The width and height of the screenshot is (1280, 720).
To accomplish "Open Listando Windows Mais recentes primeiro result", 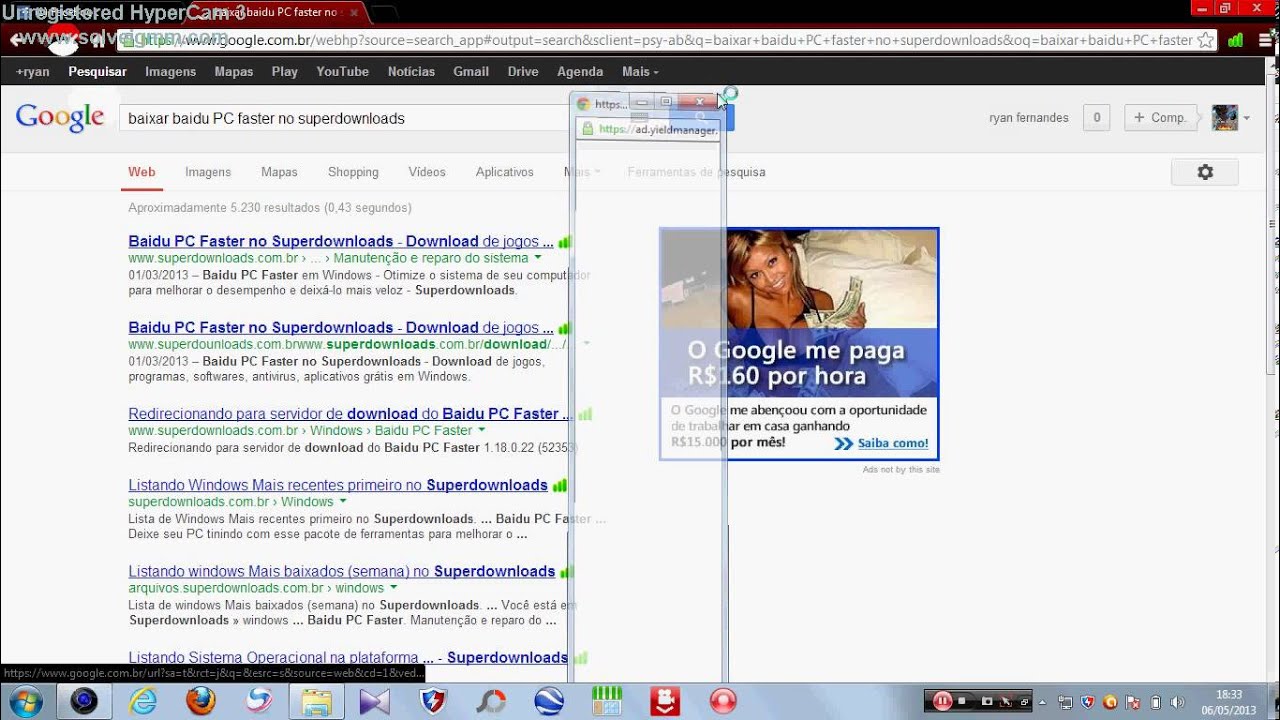I will [338, 485].
